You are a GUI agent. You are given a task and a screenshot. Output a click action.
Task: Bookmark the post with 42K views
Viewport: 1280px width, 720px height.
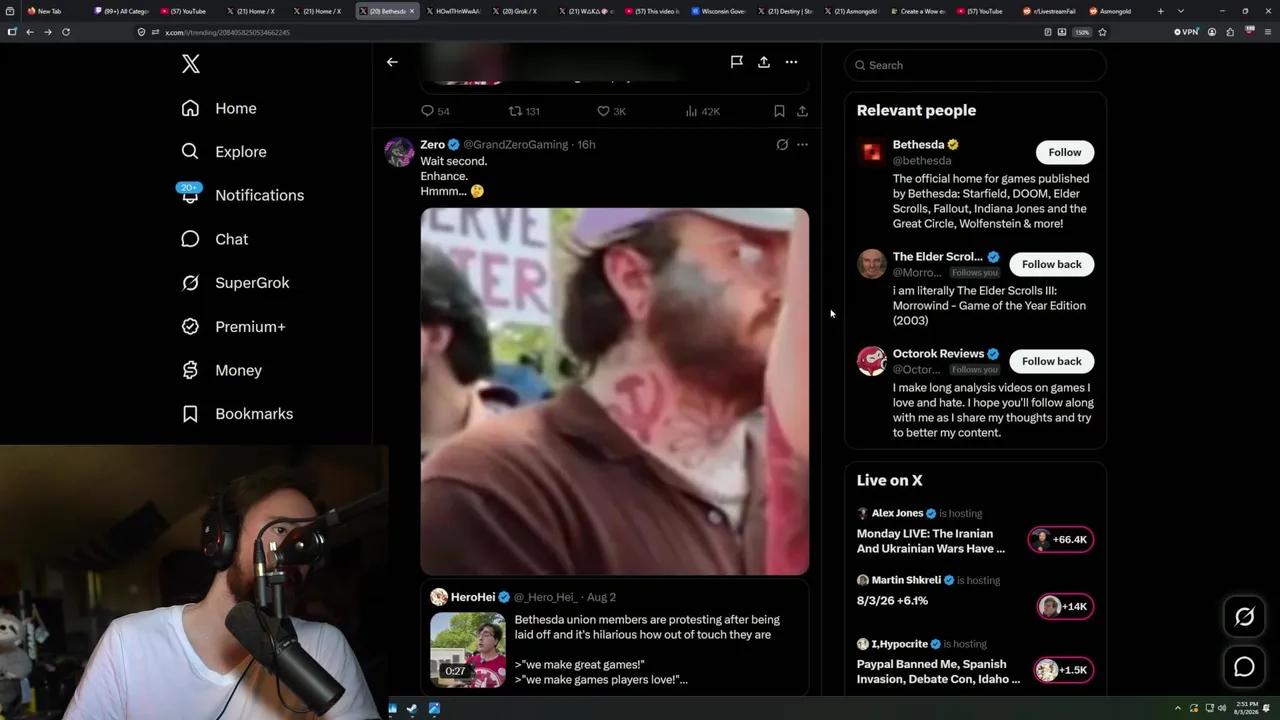point(779,111)
